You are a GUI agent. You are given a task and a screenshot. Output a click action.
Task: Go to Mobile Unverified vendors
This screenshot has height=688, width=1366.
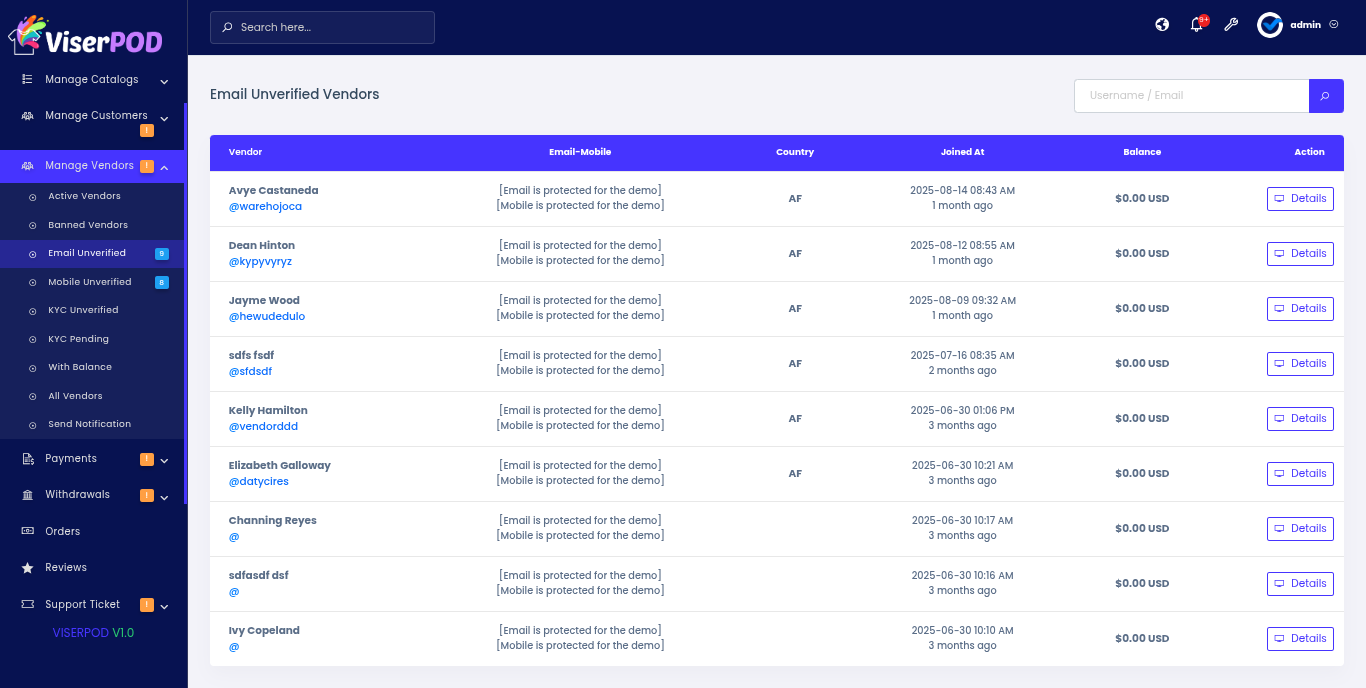89,282
